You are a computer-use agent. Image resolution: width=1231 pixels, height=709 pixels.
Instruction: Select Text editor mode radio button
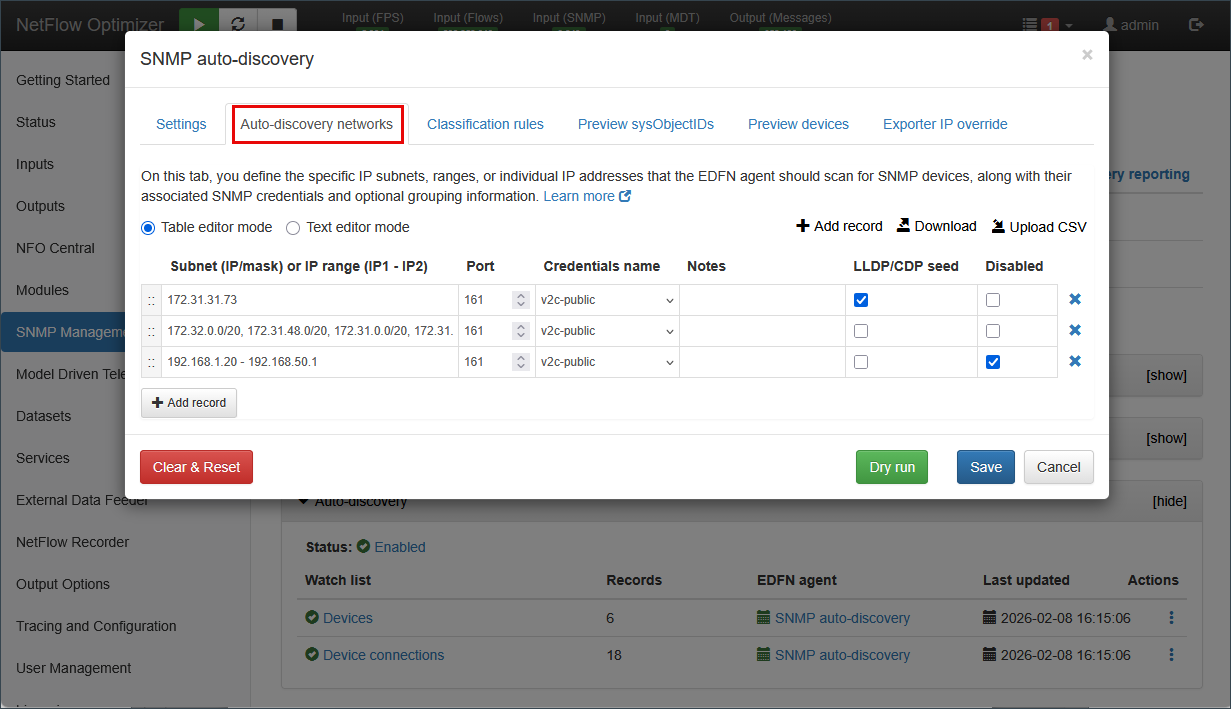coord(293,228)
